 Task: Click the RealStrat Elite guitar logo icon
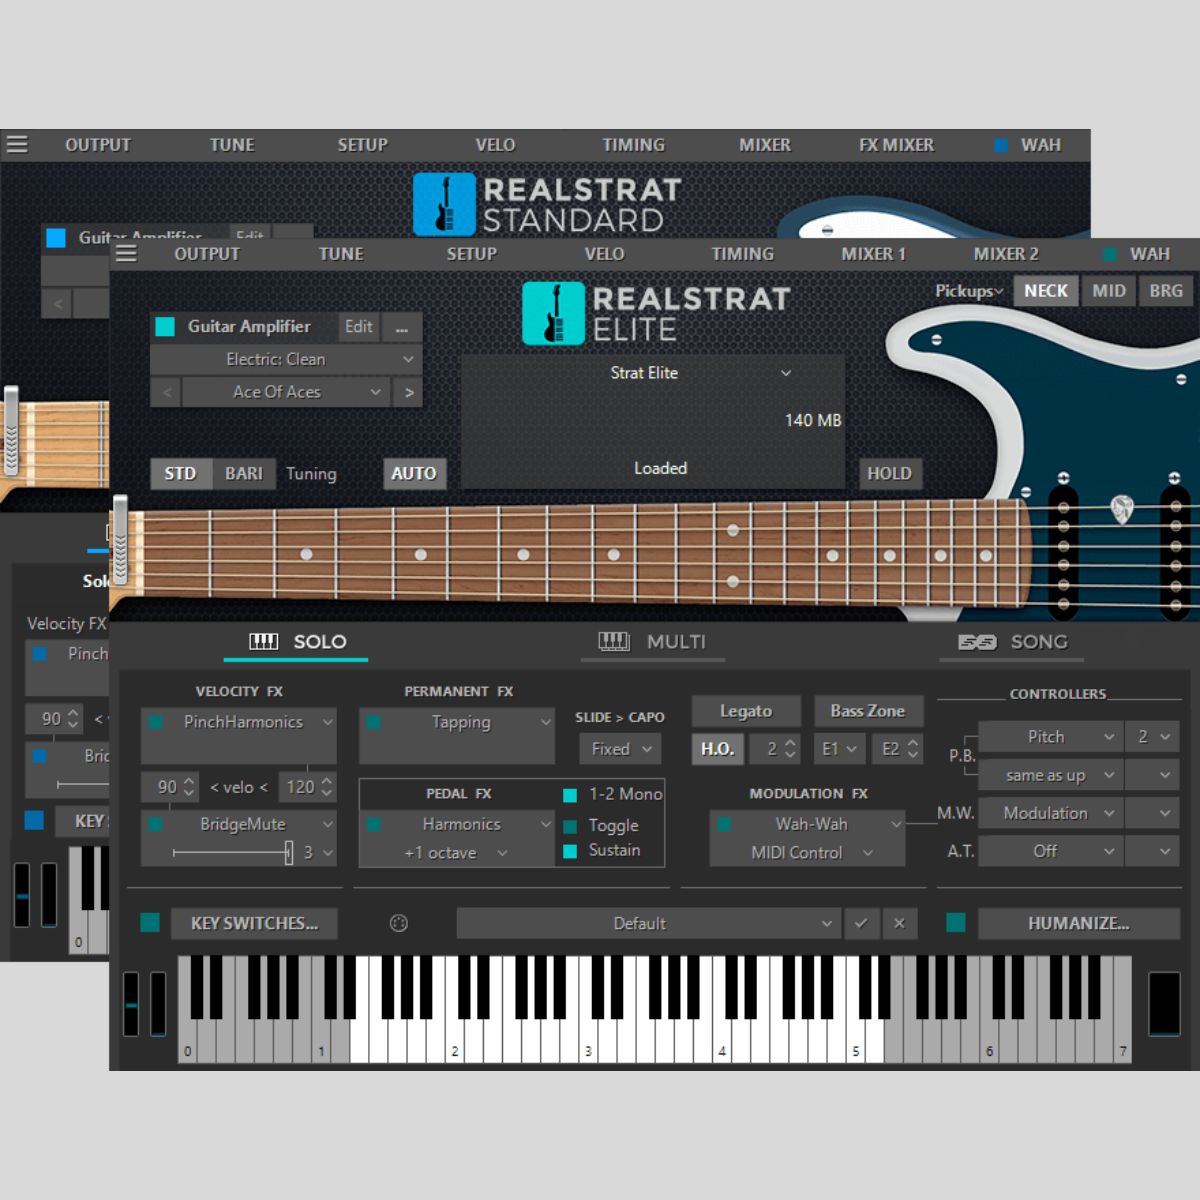[x=553, y=313]
